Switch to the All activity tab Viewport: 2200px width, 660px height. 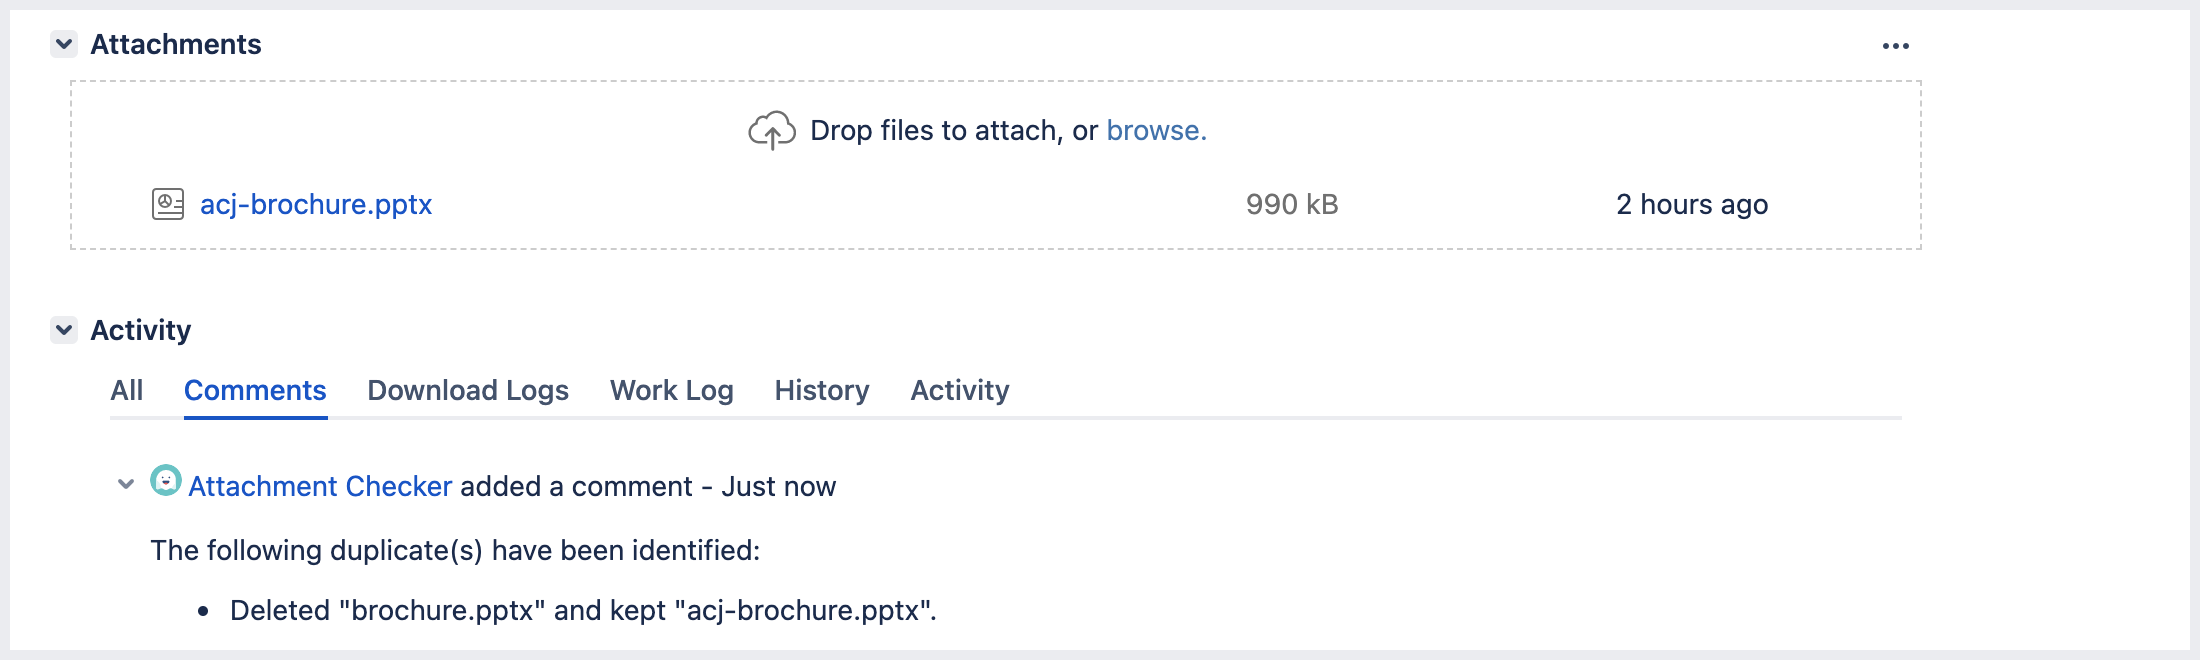(126, 390)
